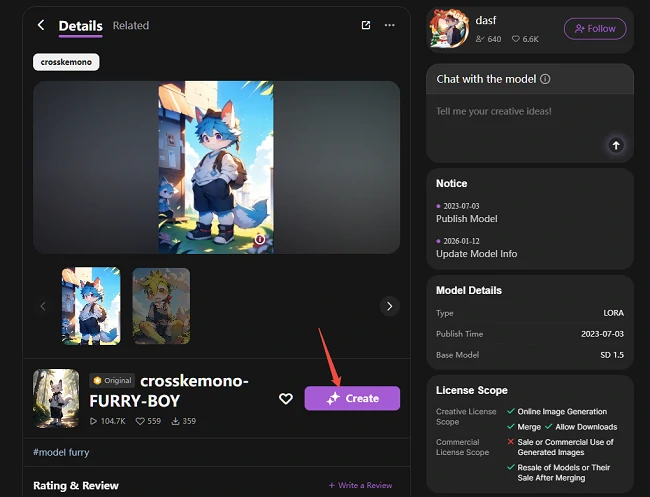Select the crosskemono version tag
650x497 pixels.
click(66, 62)
